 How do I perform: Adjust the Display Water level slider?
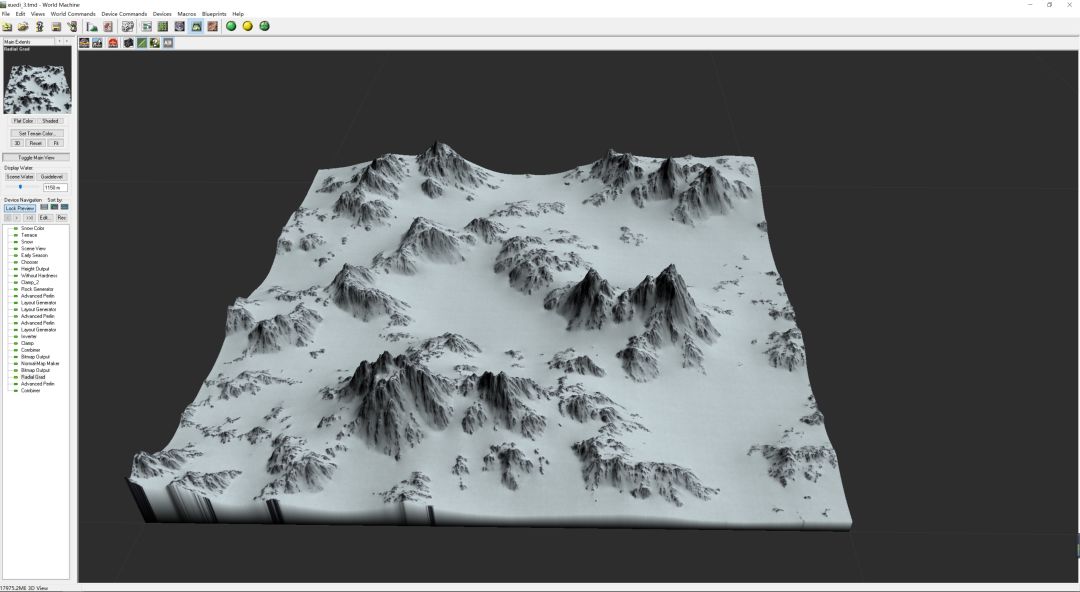tap(21, 187)
